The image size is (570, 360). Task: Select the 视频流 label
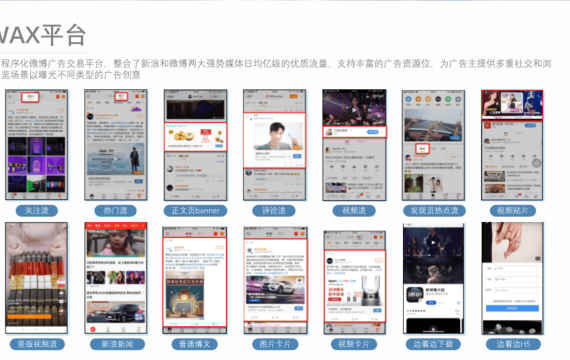(x=354, y=211)
